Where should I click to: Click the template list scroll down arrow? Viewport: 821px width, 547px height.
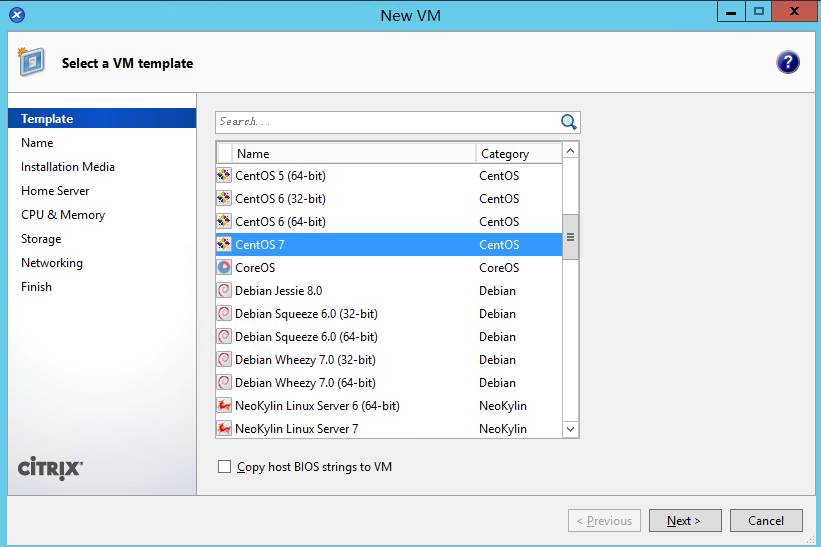click(x=570, y=429)
